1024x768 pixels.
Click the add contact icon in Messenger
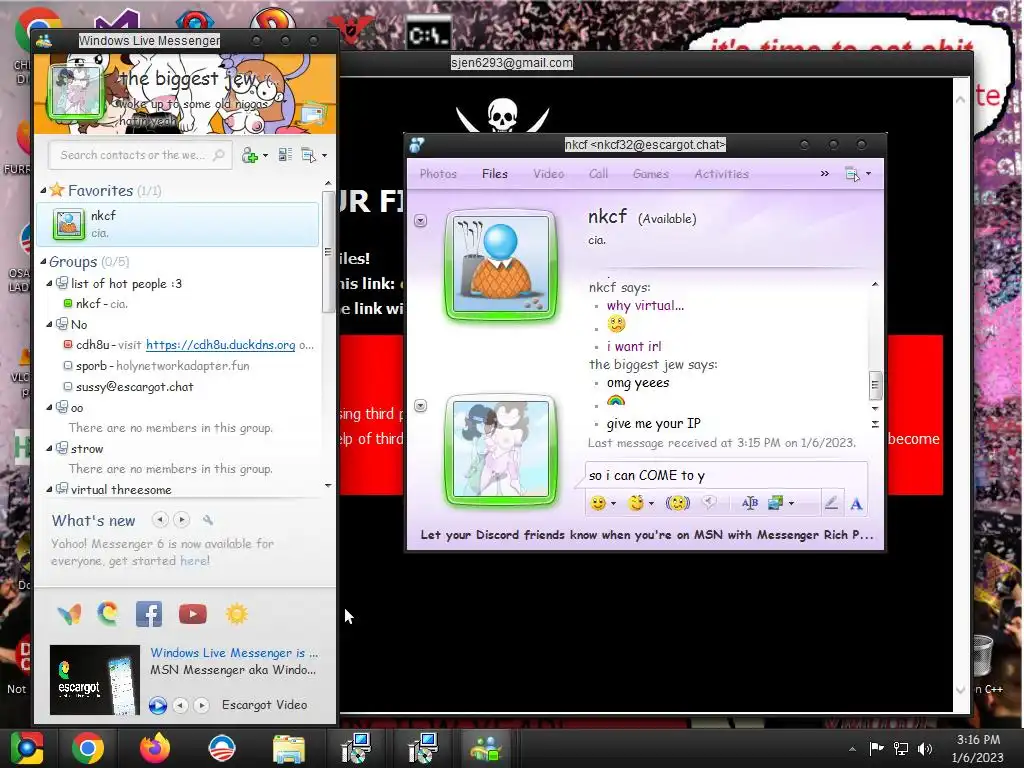point(250,155)
